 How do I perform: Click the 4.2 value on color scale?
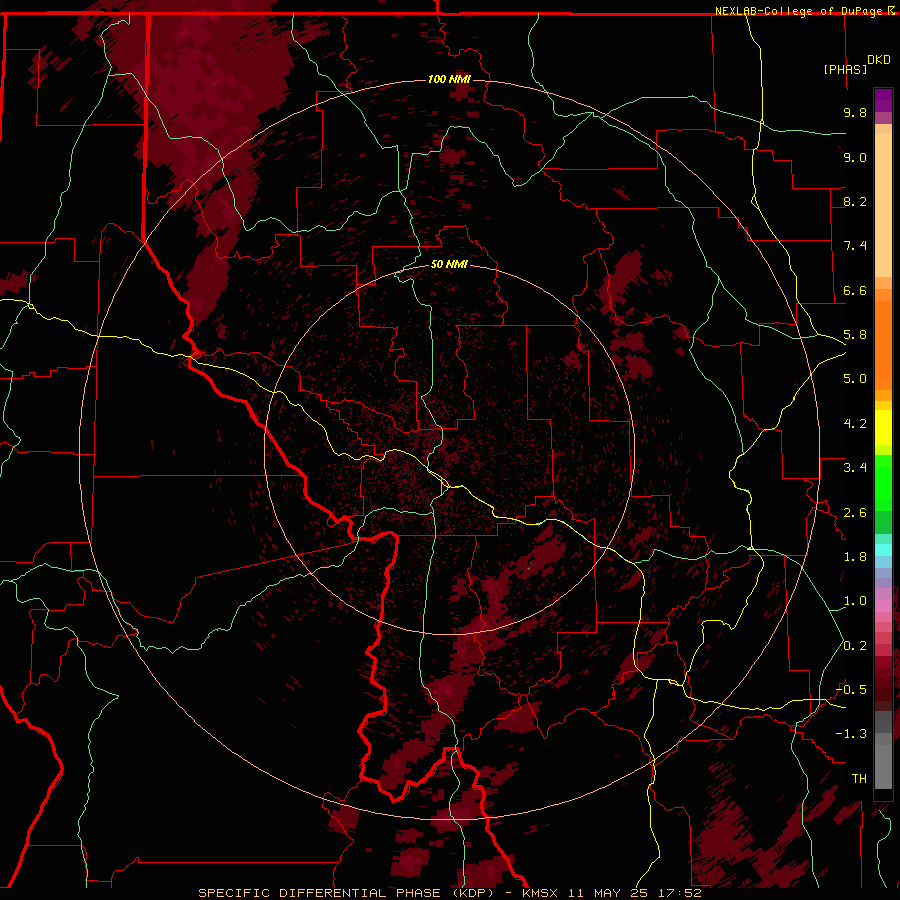pos(855,424)
